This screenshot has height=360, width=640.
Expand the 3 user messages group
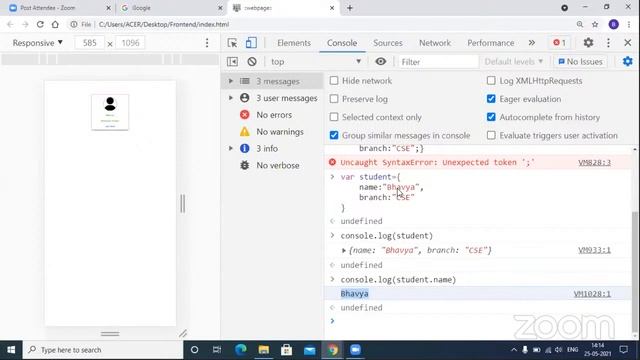[x=231, y=98]
